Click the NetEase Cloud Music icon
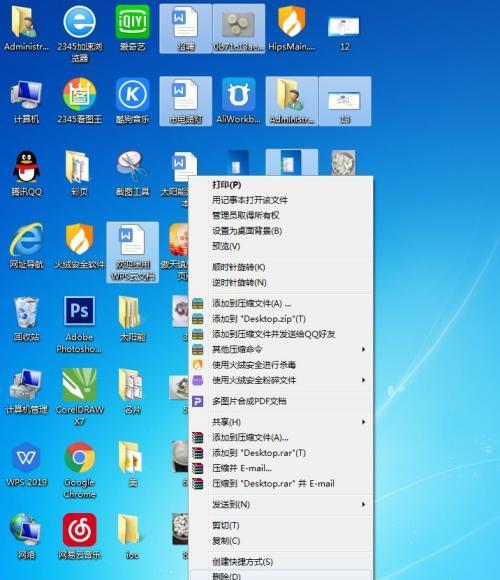This screenshot has height=580, width=500. point(79,536)
